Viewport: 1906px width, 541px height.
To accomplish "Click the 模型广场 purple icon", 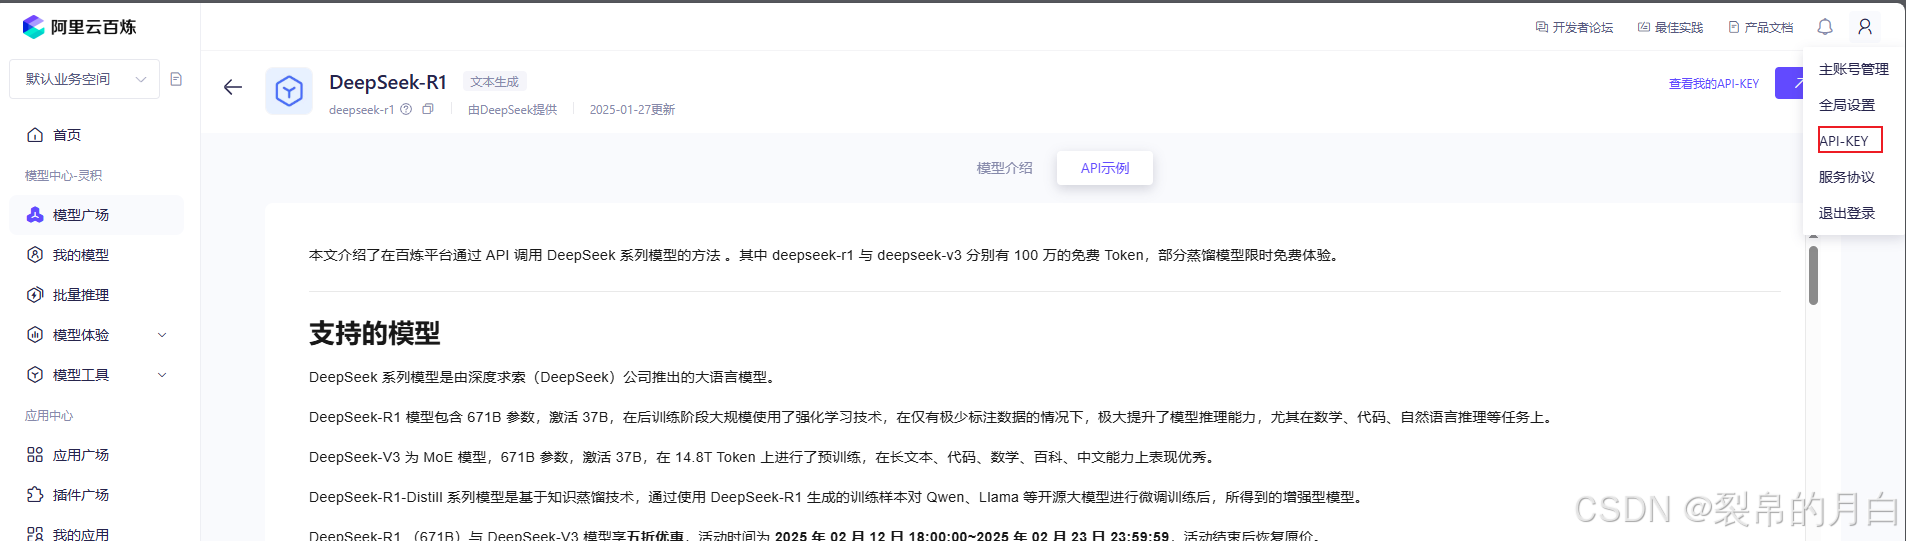I will [35, 215].
